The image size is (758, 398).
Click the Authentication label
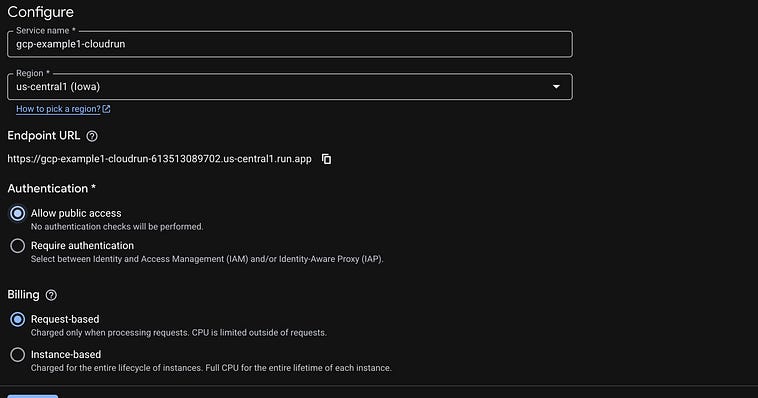(51, 188)
